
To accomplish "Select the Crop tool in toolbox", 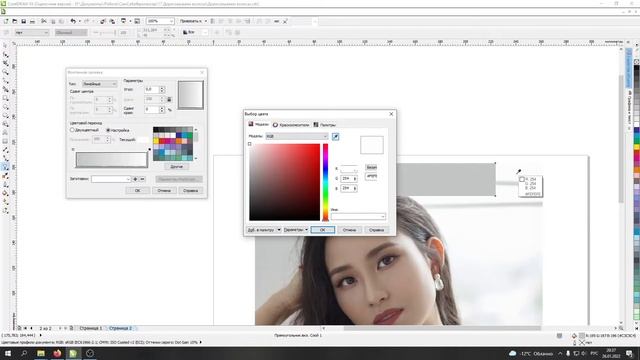I will [x=5, y=63].
